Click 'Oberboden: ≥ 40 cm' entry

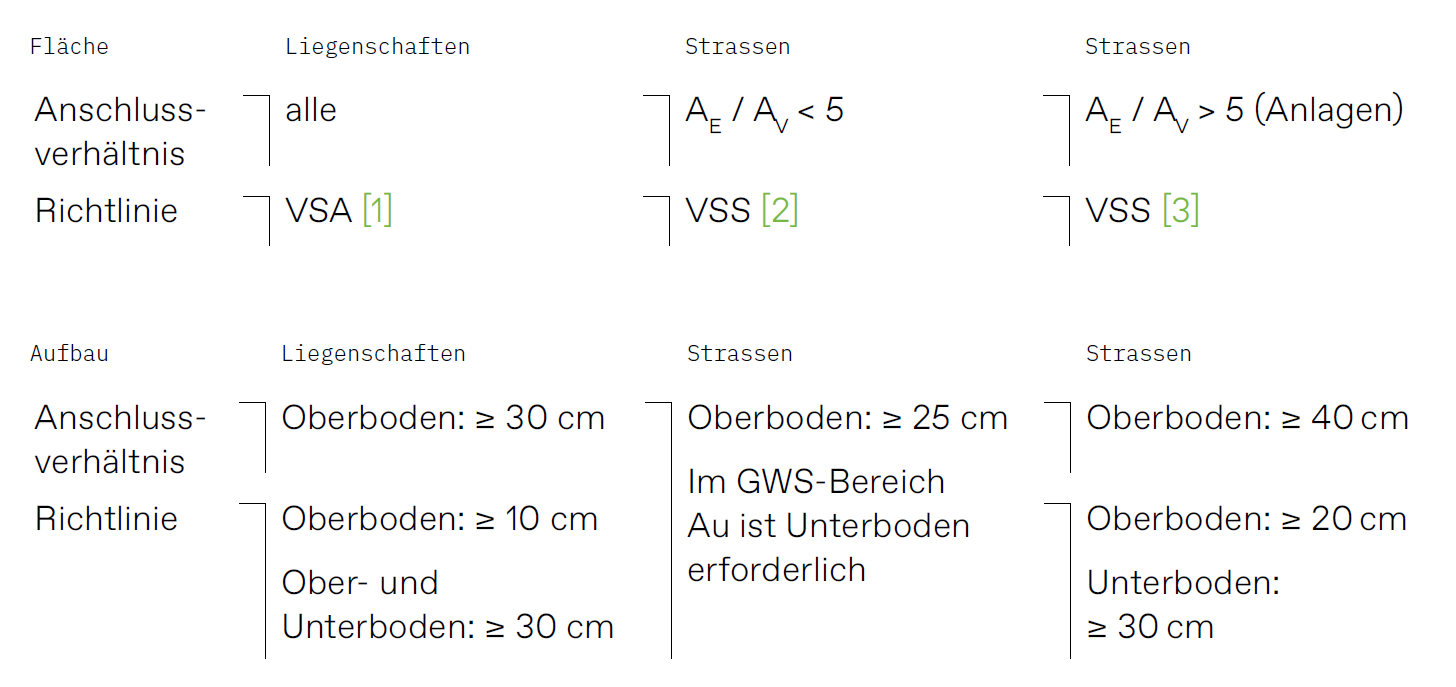click(x=1247, y=418)
